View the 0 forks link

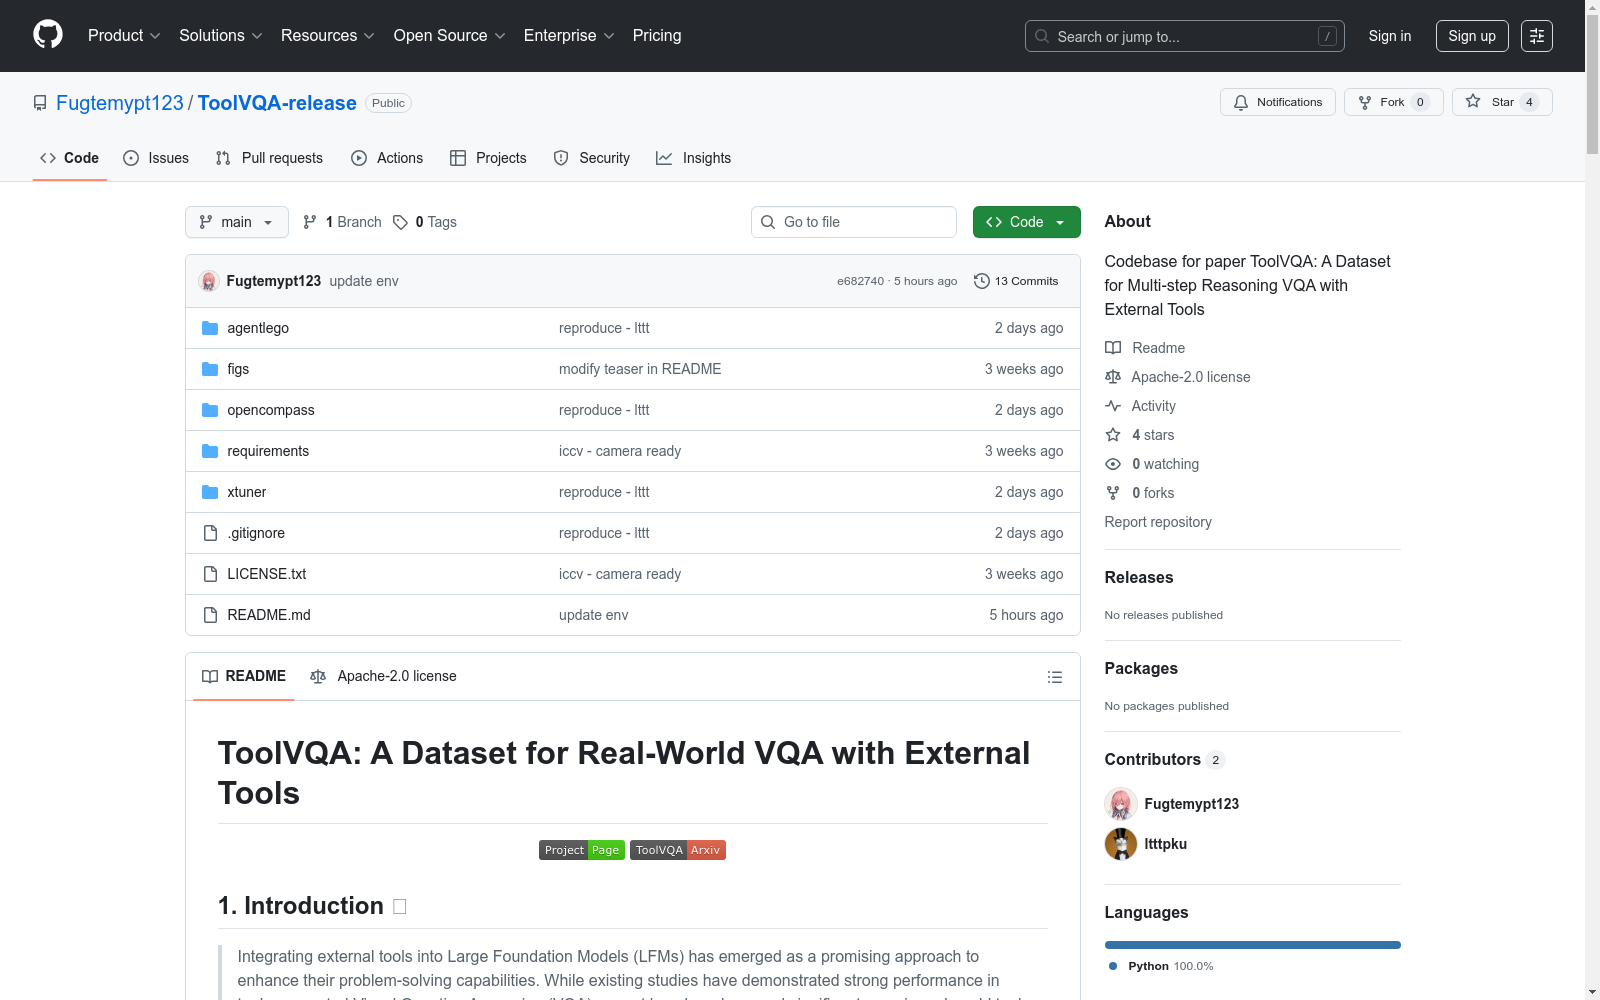[x=1140, y=493]
